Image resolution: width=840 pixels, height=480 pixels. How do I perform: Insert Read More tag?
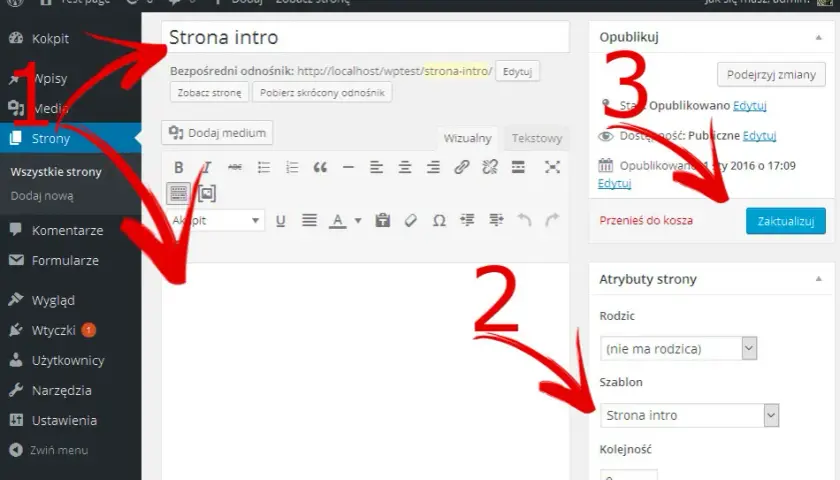(x=518, y=167)
